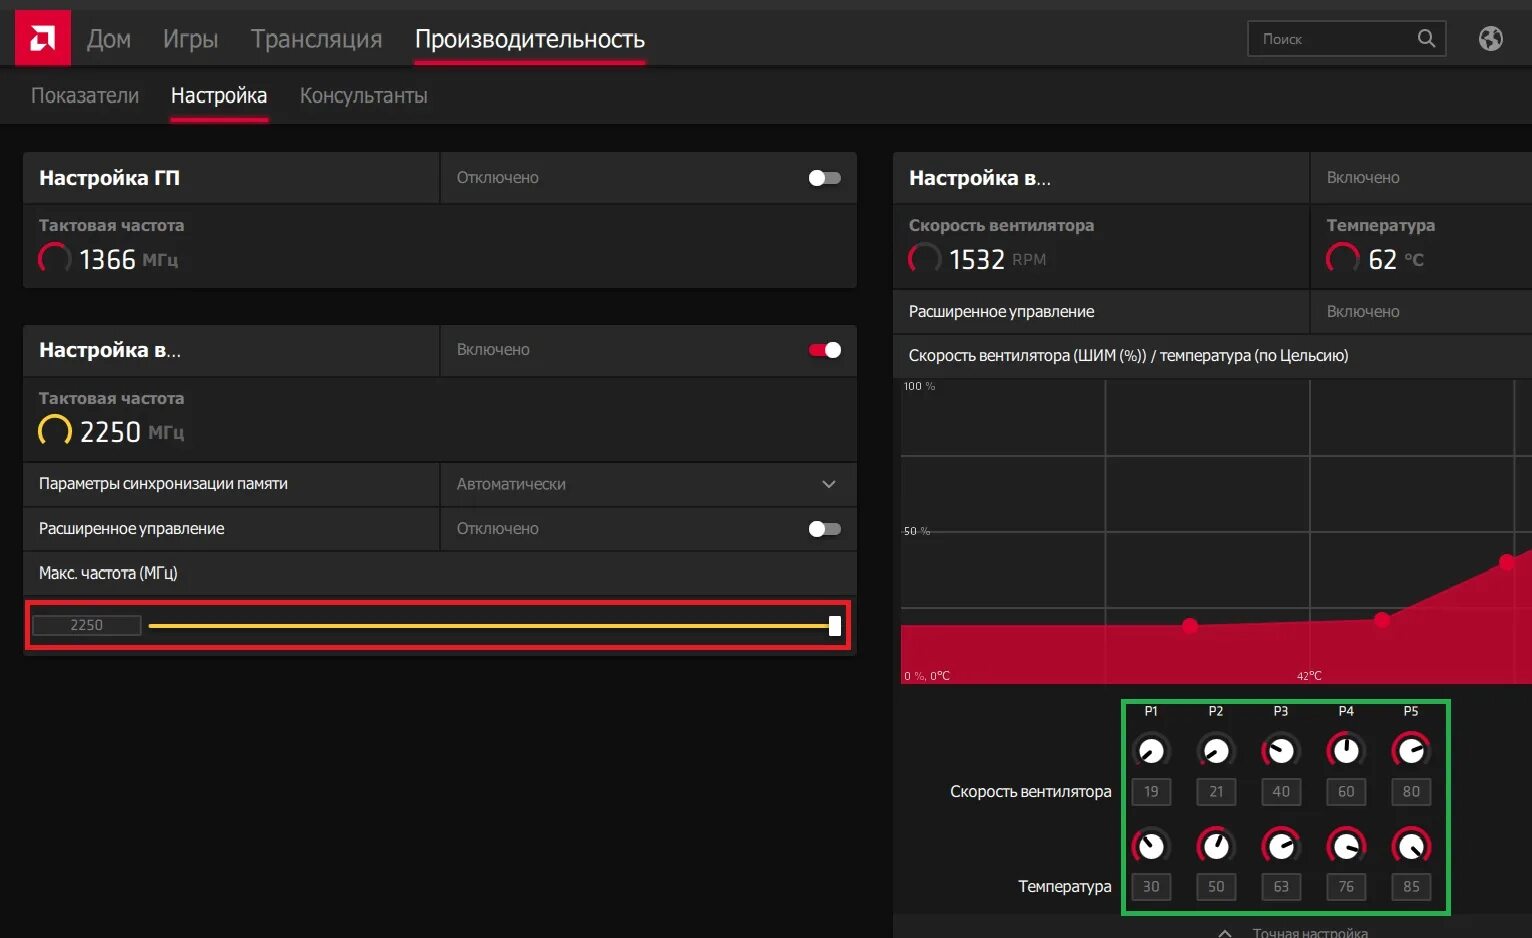The width and height of the screenshot is (1532, 938).
Task: Click the P1 temperature value 30
Action: tap(1151, 887)
